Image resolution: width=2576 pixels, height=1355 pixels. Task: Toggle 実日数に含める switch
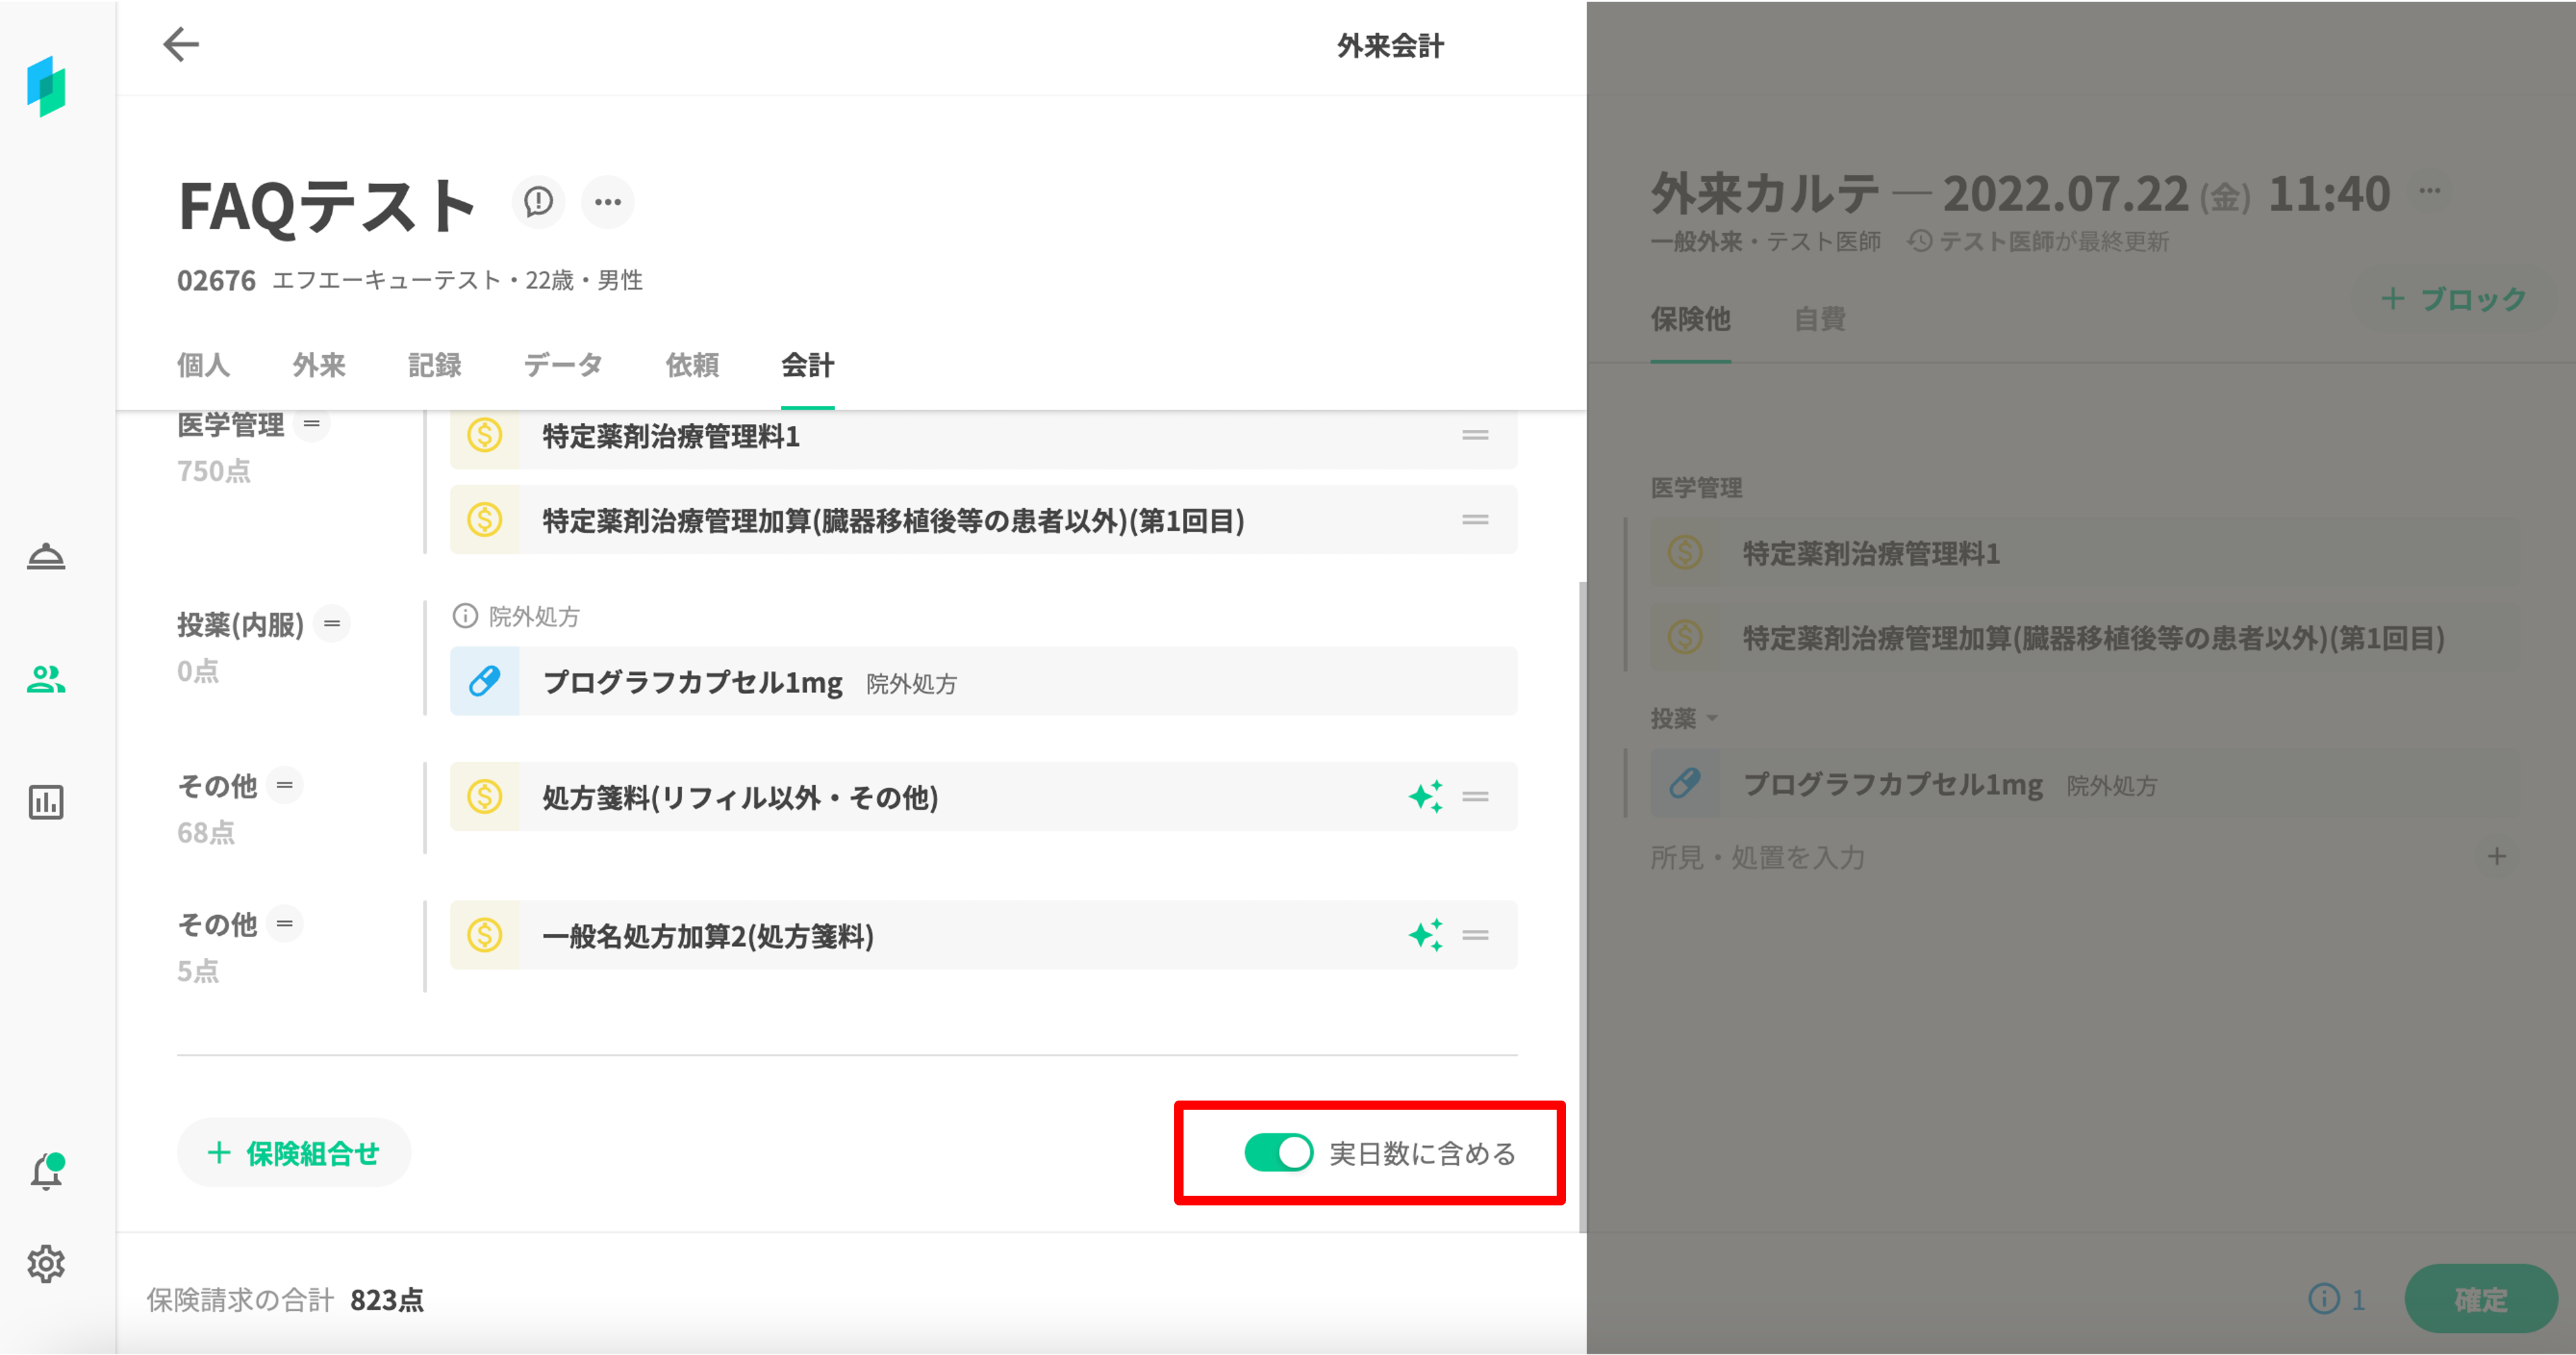tap(1278, 1153)
